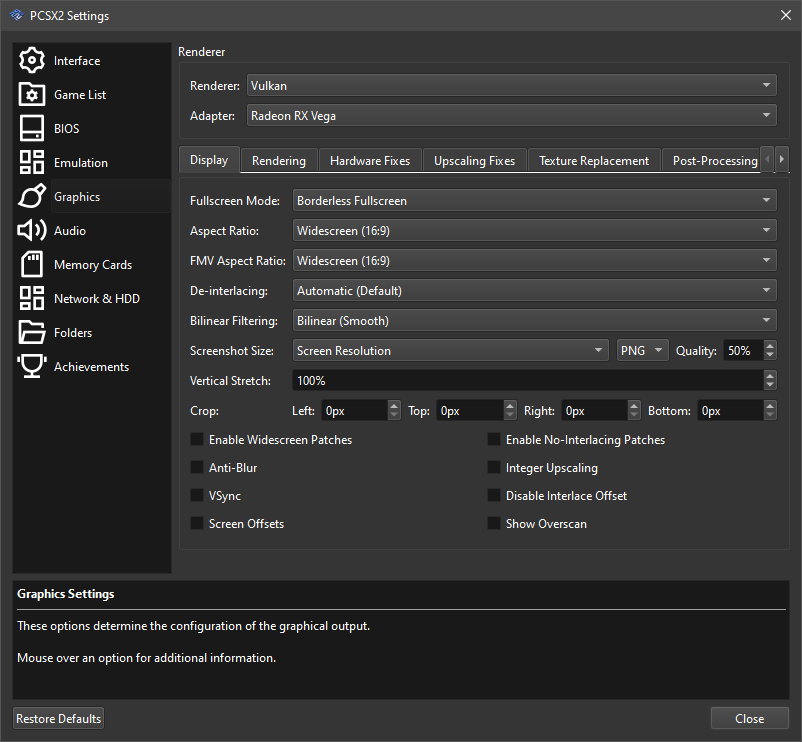Image resolution: width=802 pixels, height=742 pixels.
Task: Change screenshot format PNG dropdown
Action: click(x=642, y=350)
